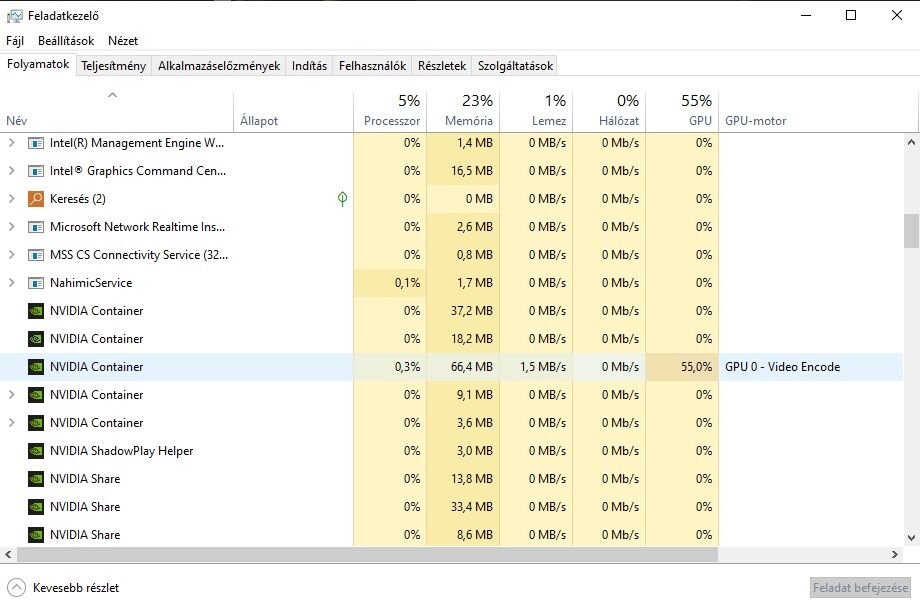The height and width of the screenshot is (612, 920).
Task: Click the Feladat befejezése button
Action: [860, 587]
